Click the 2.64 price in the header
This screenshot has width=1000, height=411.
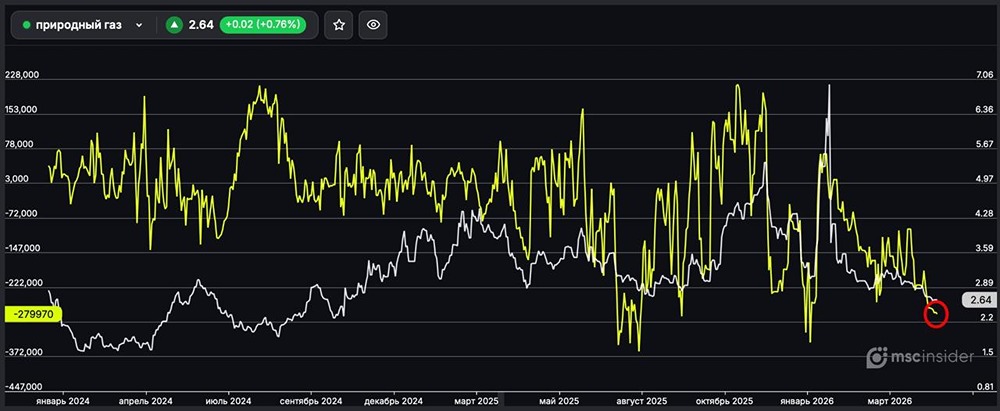coord(203,25)
